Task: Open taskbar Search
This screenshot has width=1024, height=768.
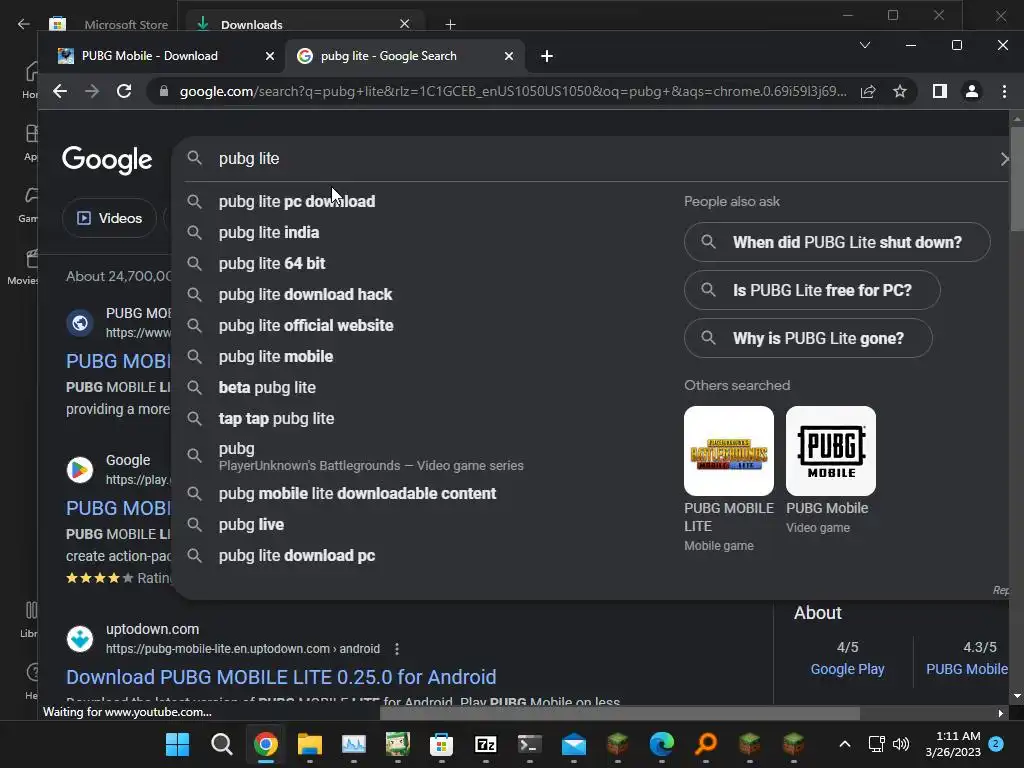Action: tap(221, 744)
